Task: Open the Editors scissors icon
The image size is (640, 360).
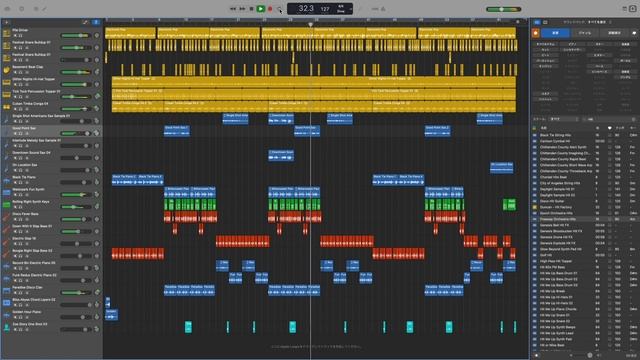Action: coord(44,9)
